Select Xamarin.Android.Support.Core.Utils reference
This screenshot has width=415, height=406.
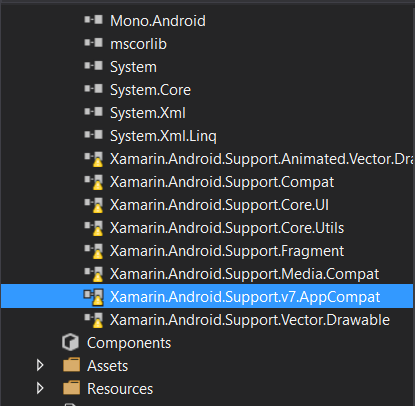pos(227,228)
